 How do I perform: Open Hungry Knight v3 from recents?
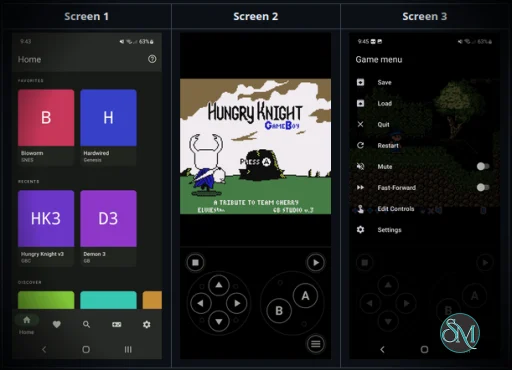46,228
